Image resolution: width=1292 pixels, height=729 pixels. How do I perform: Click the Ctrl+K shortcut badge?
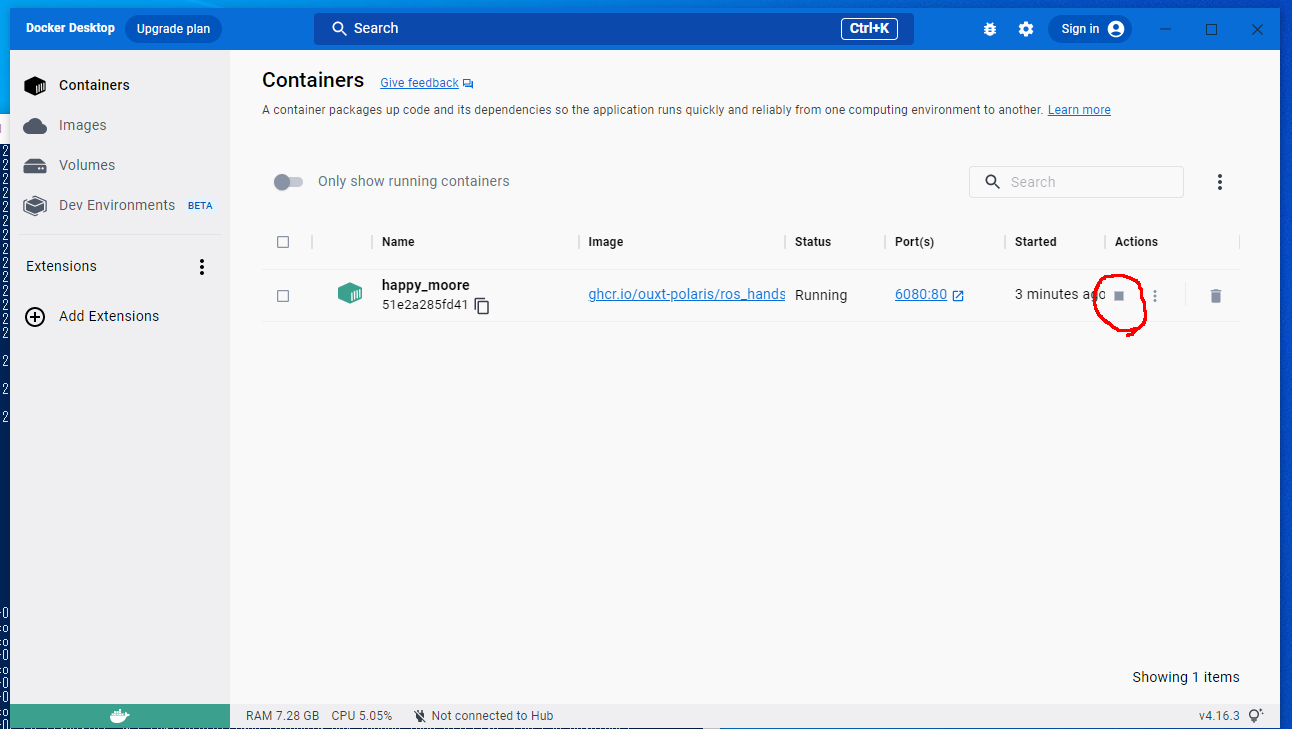(x=869, y=29)
